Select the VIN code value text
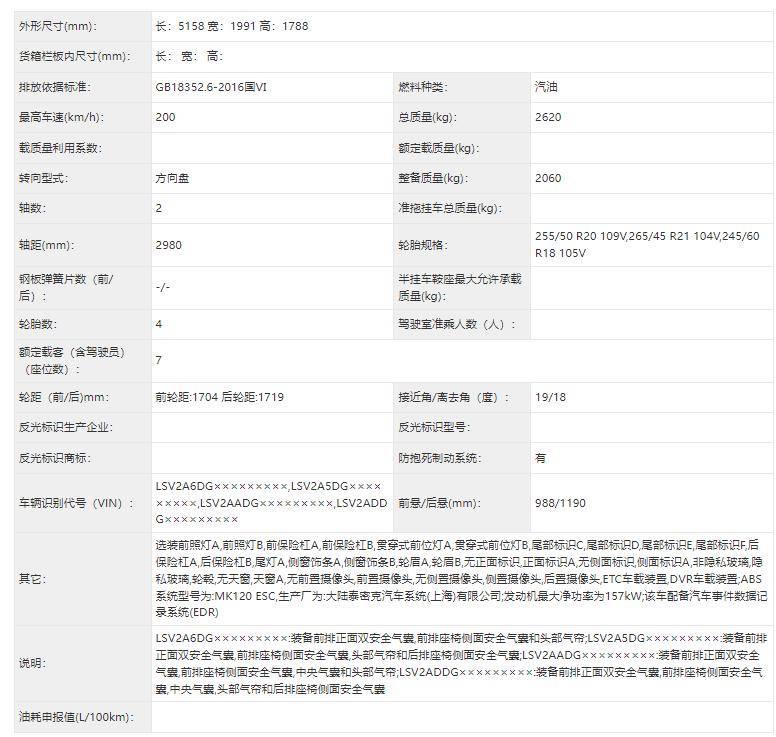This screenshot has width=776, height=737. pos(268,502)
